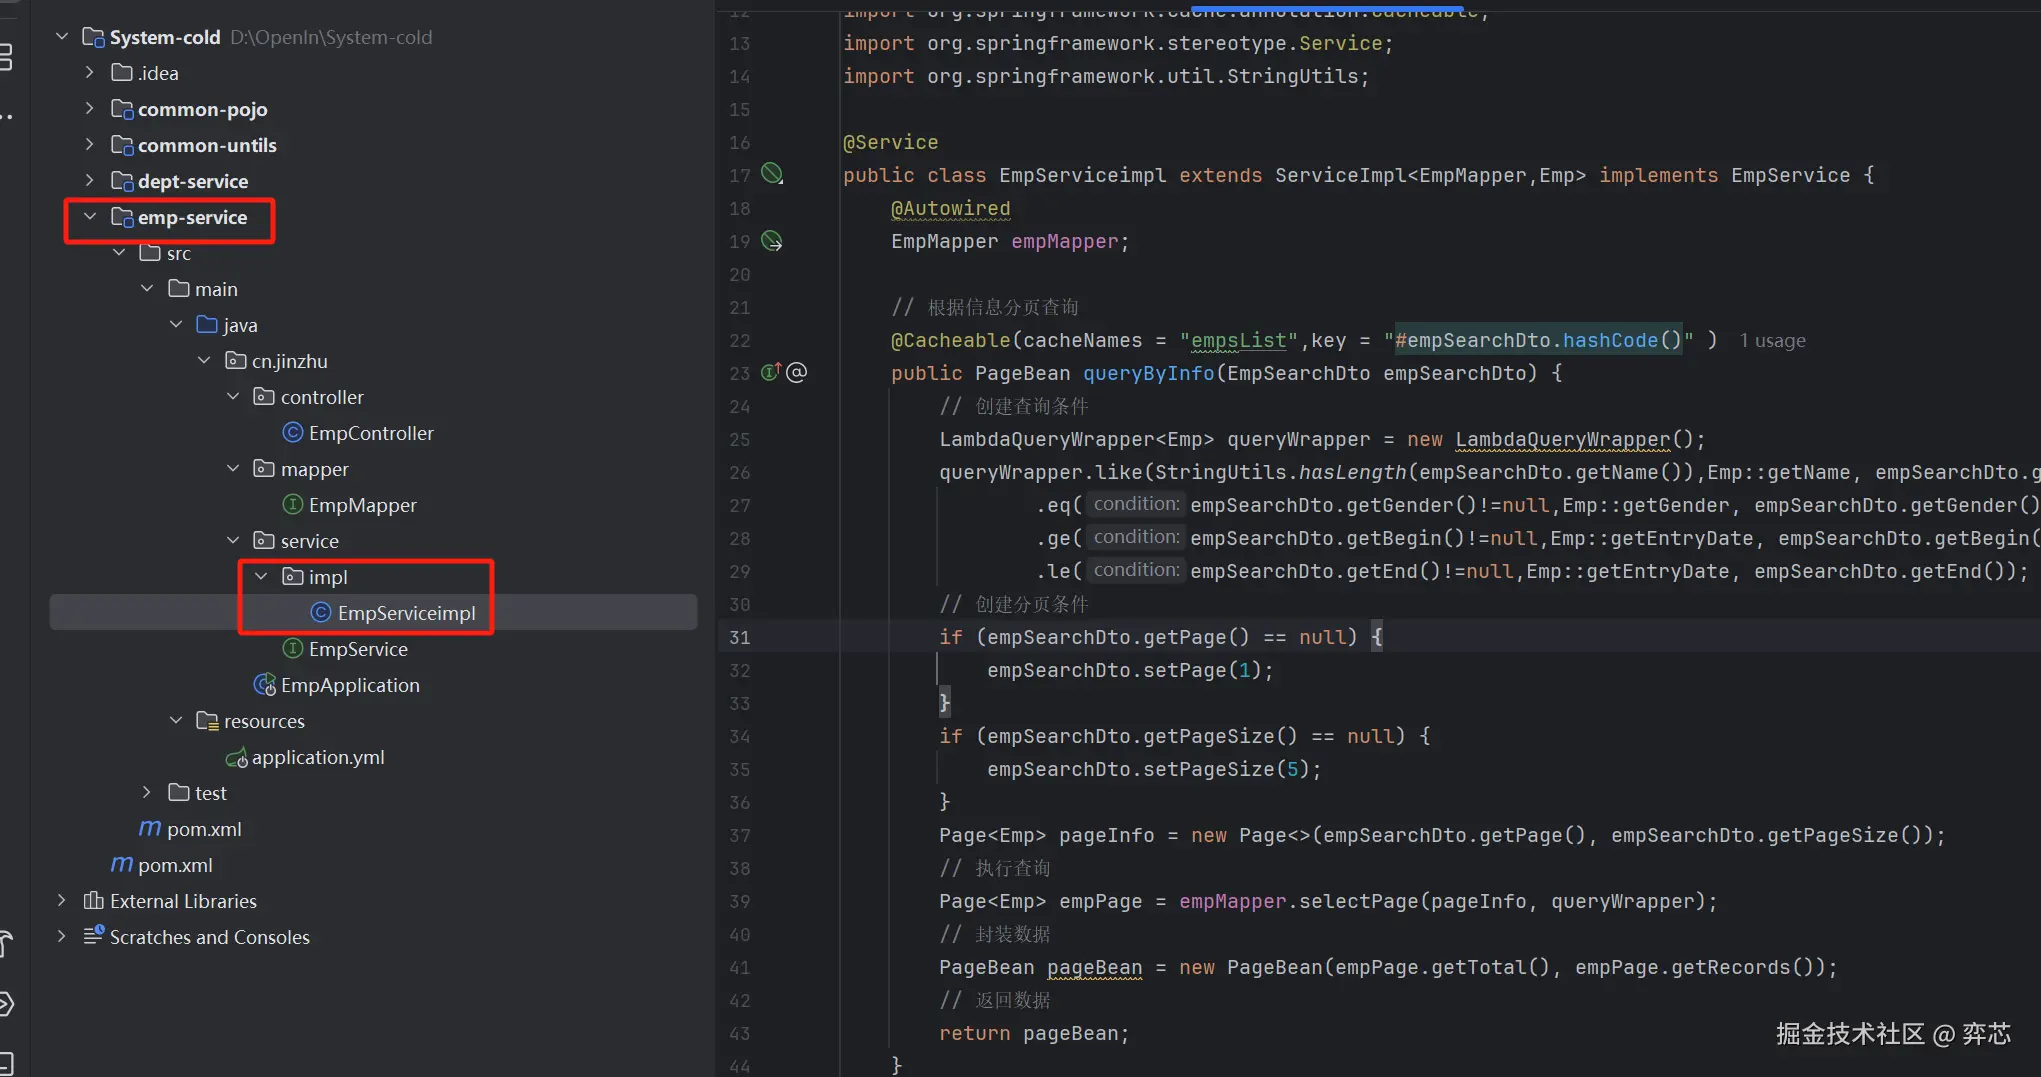Select the service package label
2041x1077 pixels.
pyautogui.click(x=310, y=542)
